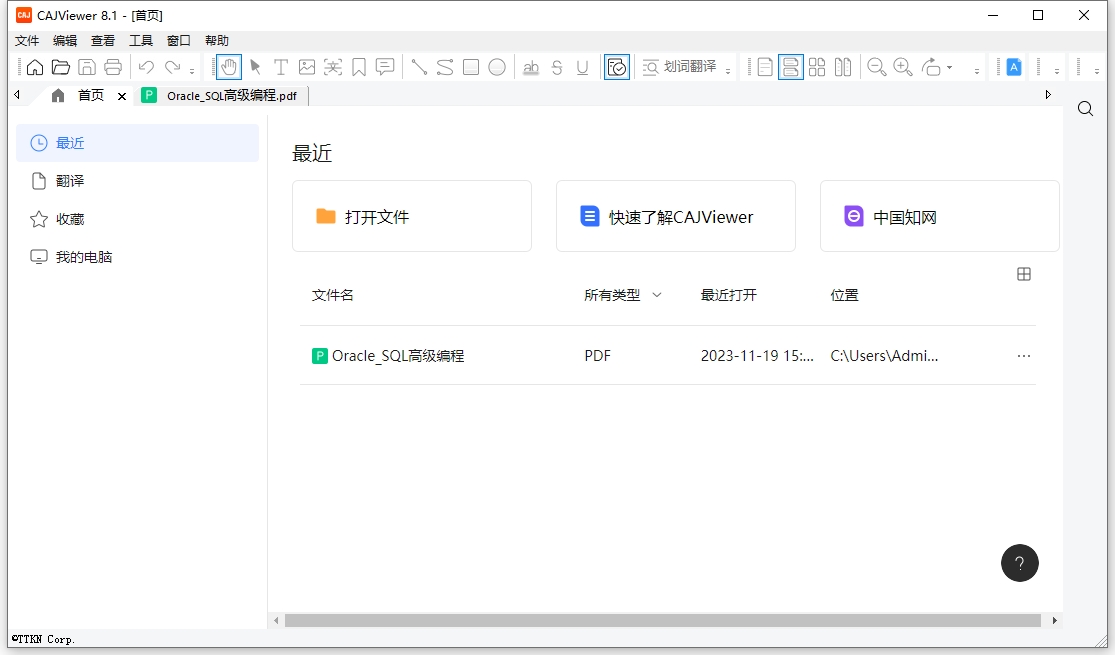Select the hand pan tool

[229, 67]
